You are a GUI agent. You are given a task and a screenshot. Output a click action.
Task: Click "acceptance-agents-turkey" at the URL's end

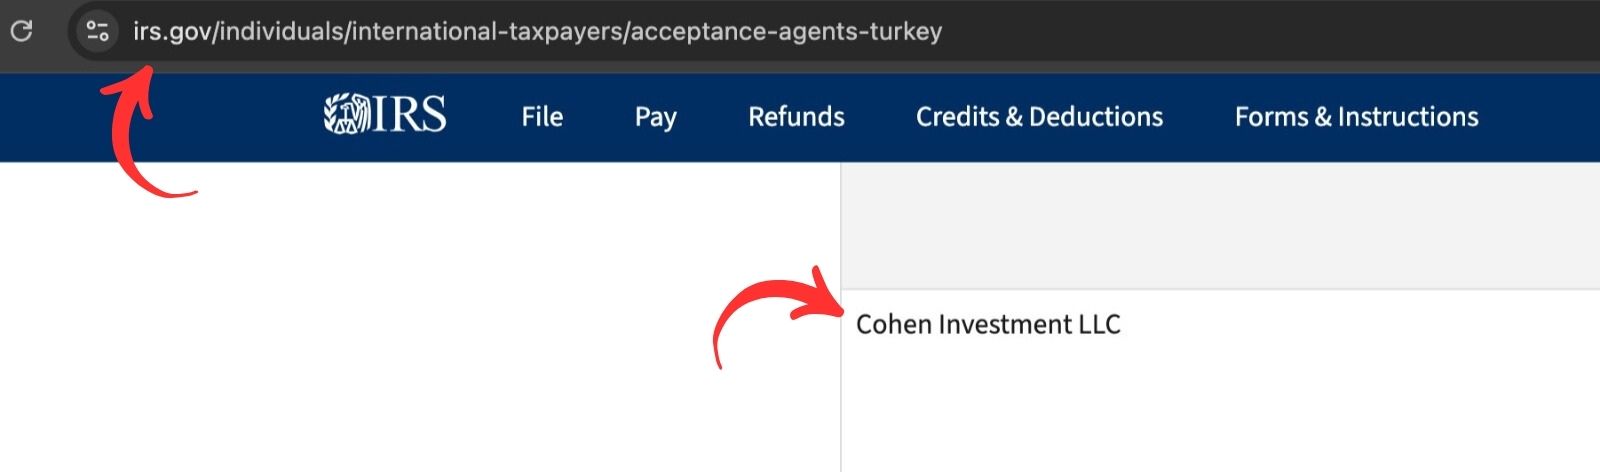click(786, 31)
